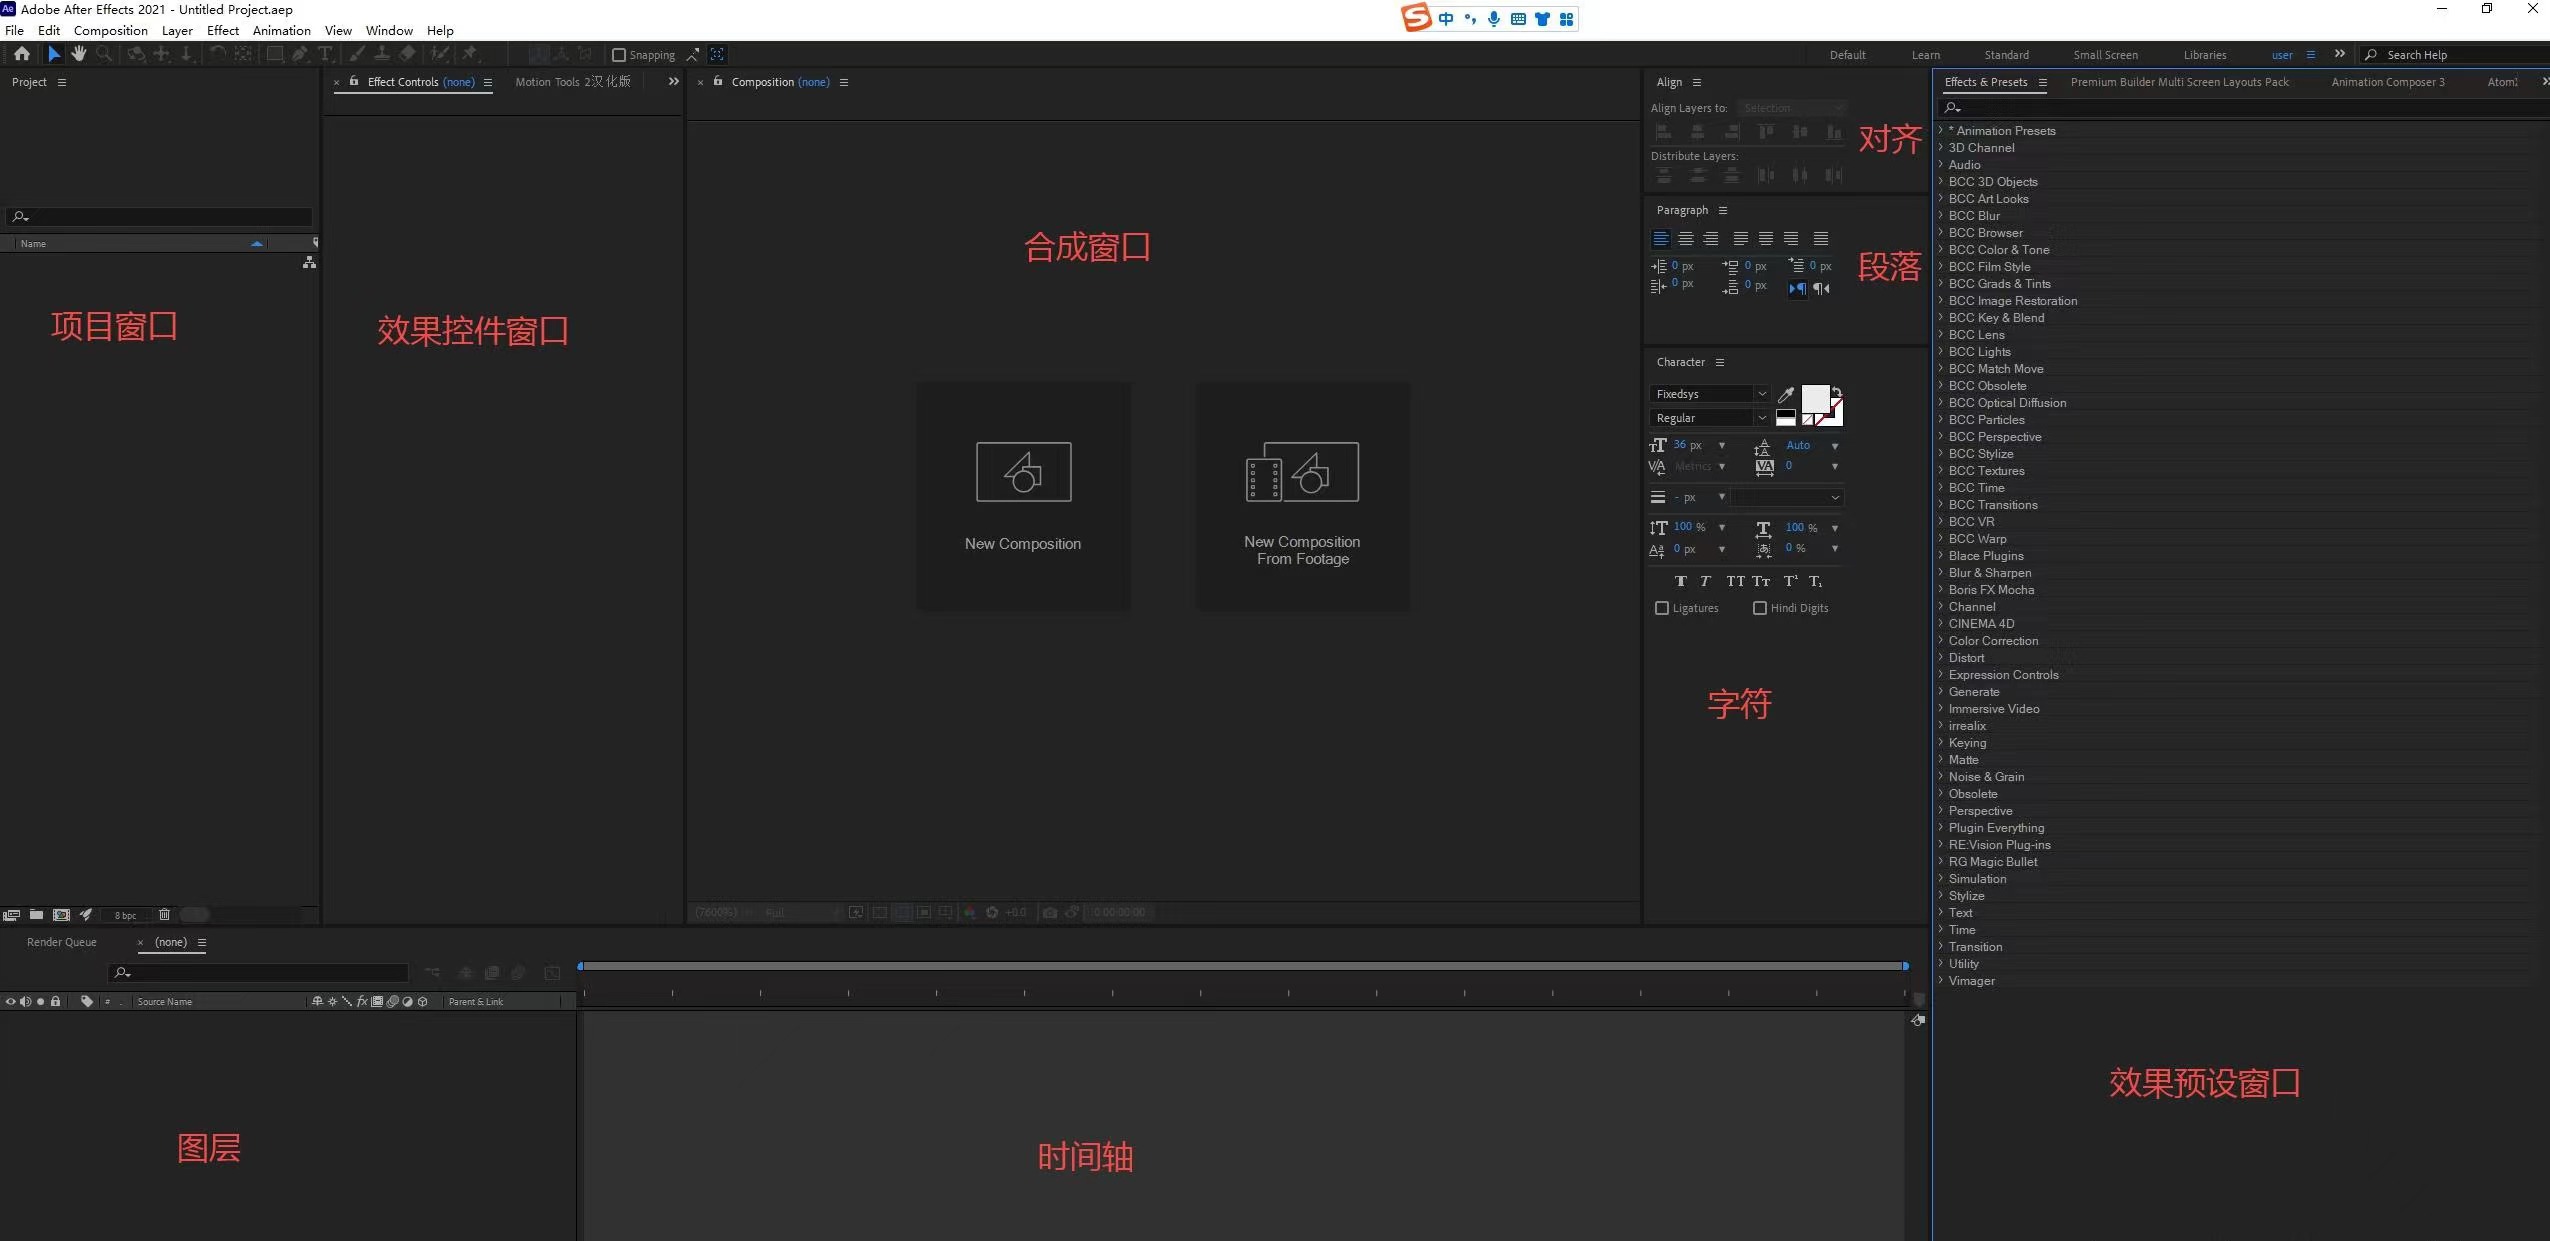Open the project flowchart view icon
Viewport: 2550px width, 1241px height.
310,262
